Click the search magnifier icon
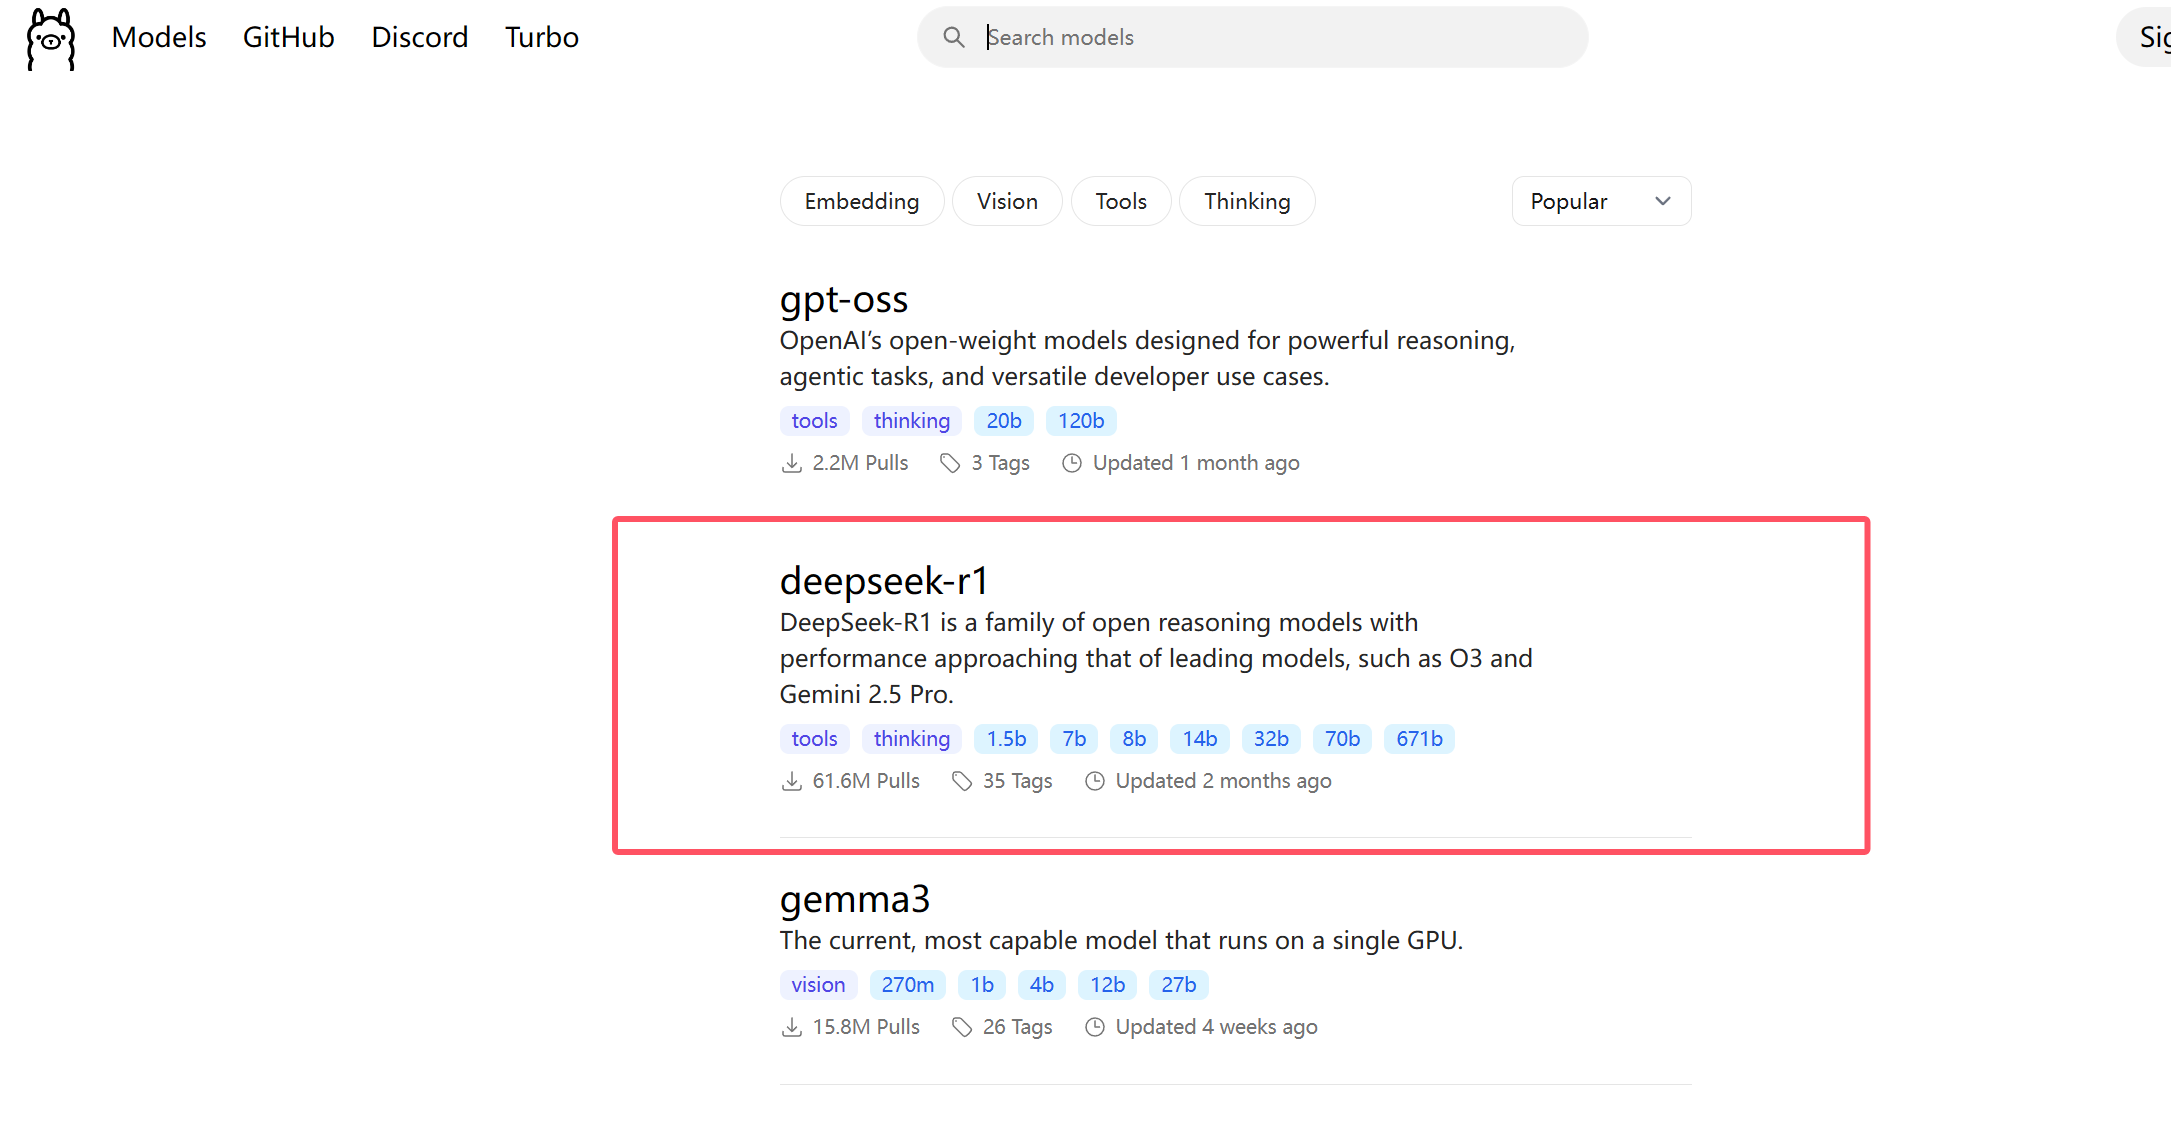Viewport: 2171px width, 1128px height. pos(954,38)
